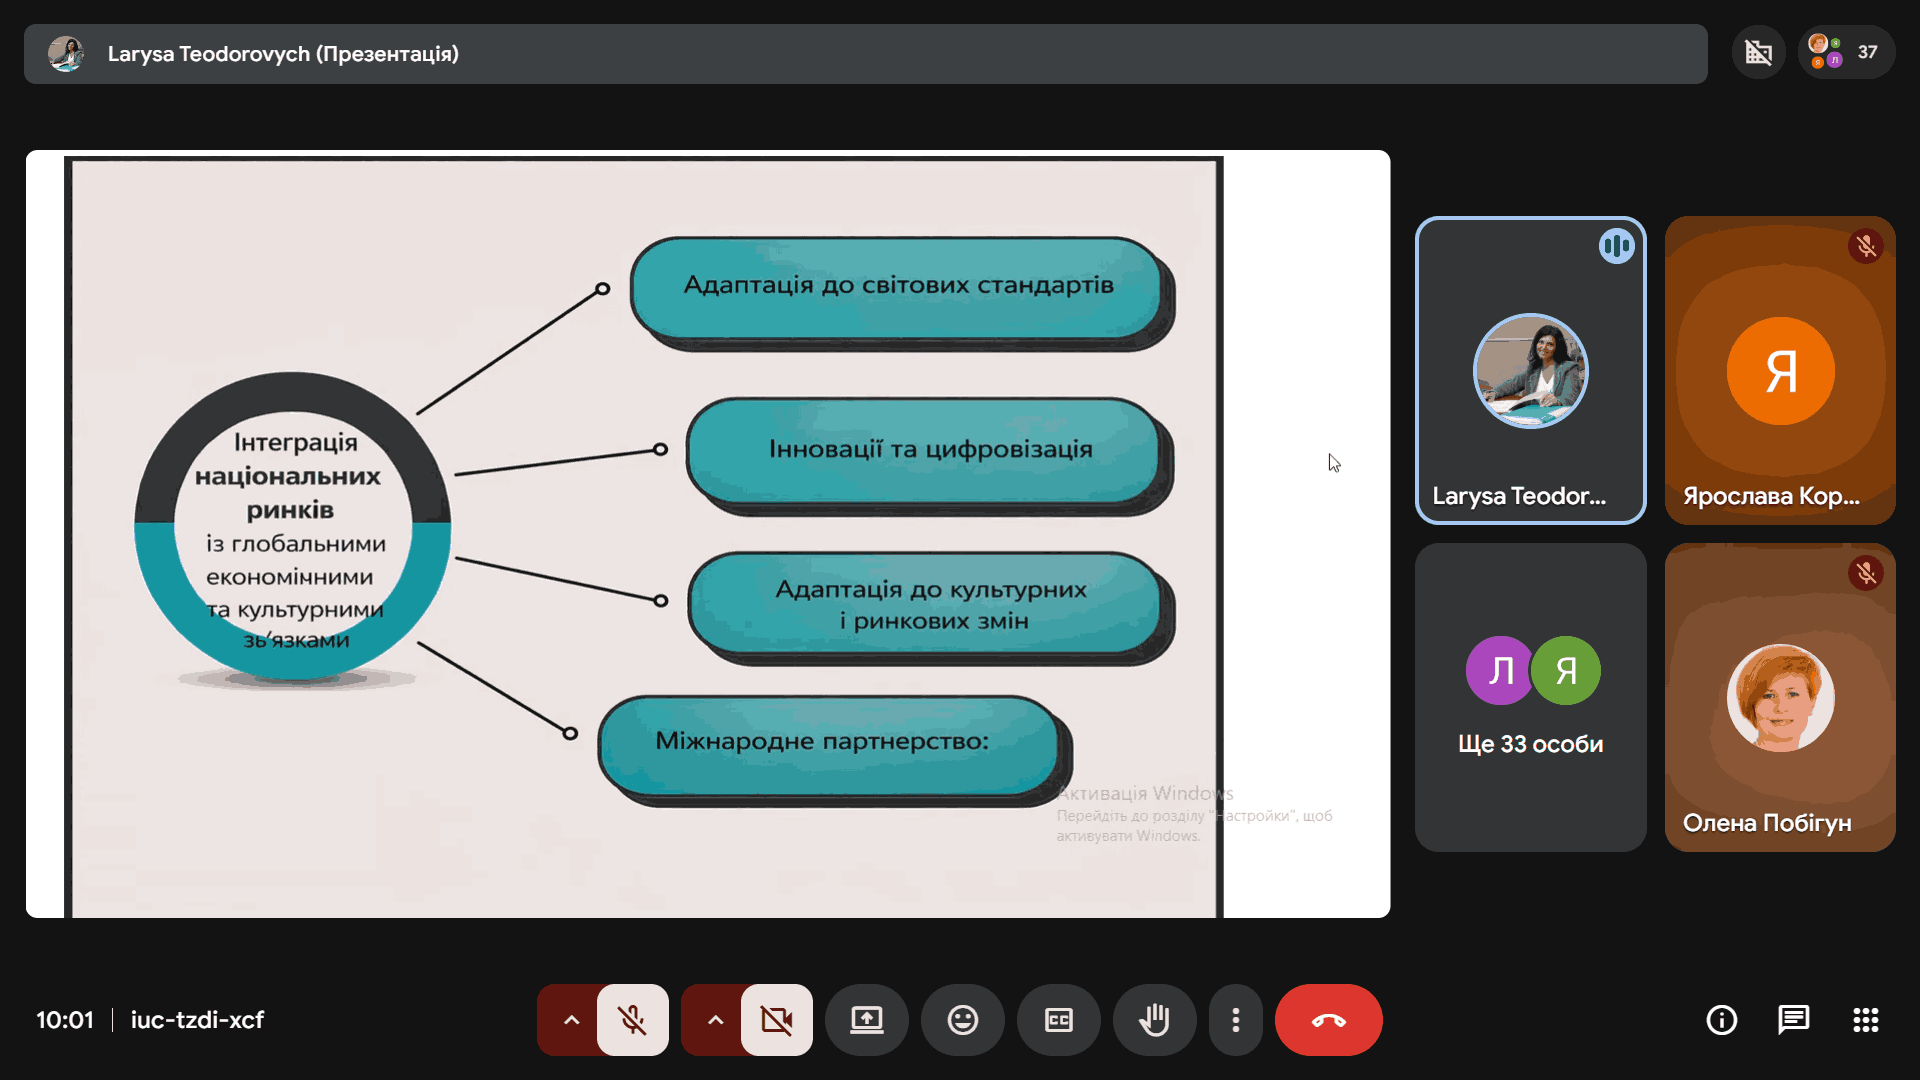Image resolution: width=1920 pixels, height=1080 pixels.
Task: Click the disabled background effects icon in top bar
Action: [1758, 52]
